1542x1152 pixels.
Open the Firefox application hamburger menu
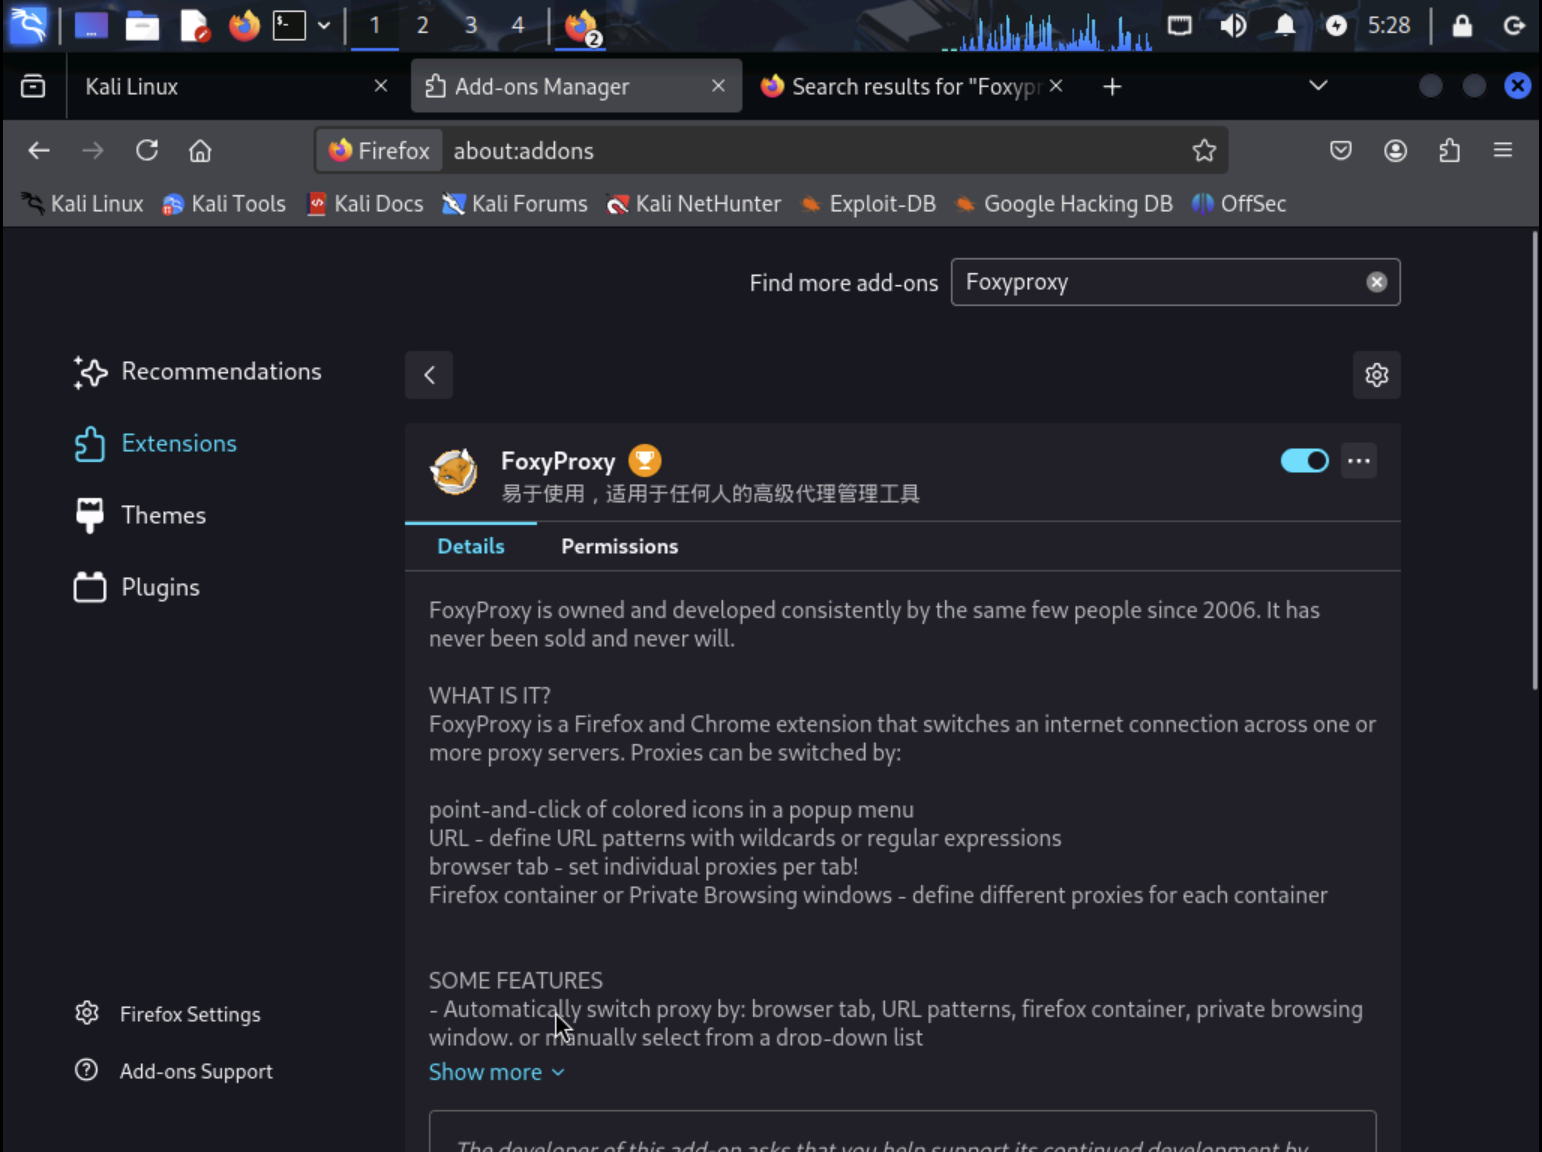point(1503,151)
